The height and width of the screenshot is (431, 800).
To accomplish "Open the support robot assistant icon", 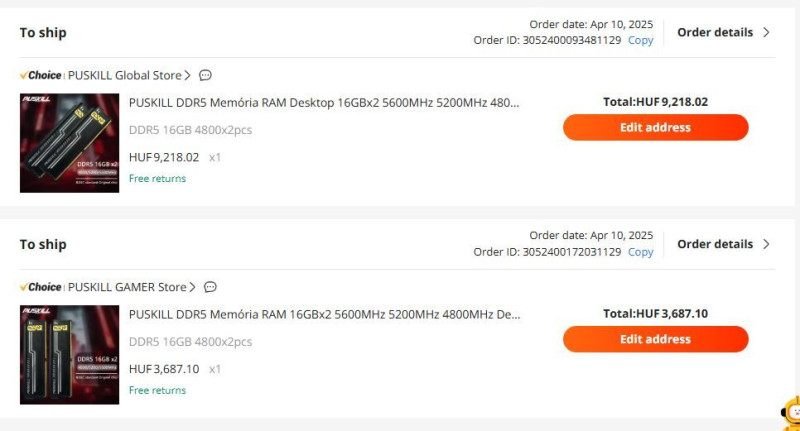I will (791, 413).
